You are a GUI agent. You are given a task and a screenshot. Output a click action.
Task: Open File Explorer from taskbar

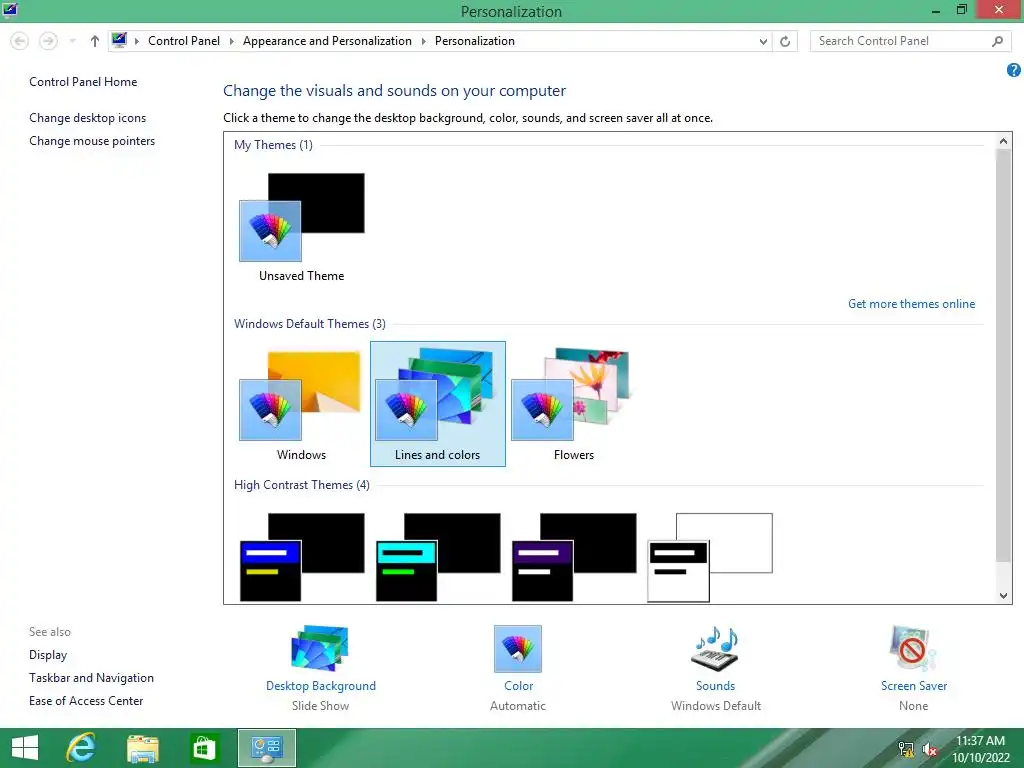pyautogui.click(x=142, y=748)
